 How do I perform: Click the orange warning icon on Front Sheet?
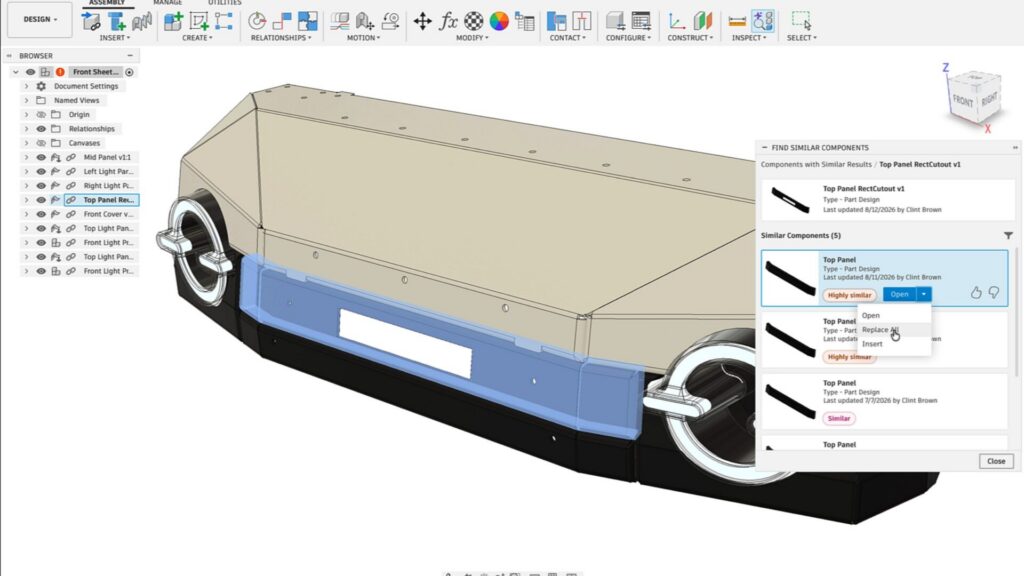60,72
